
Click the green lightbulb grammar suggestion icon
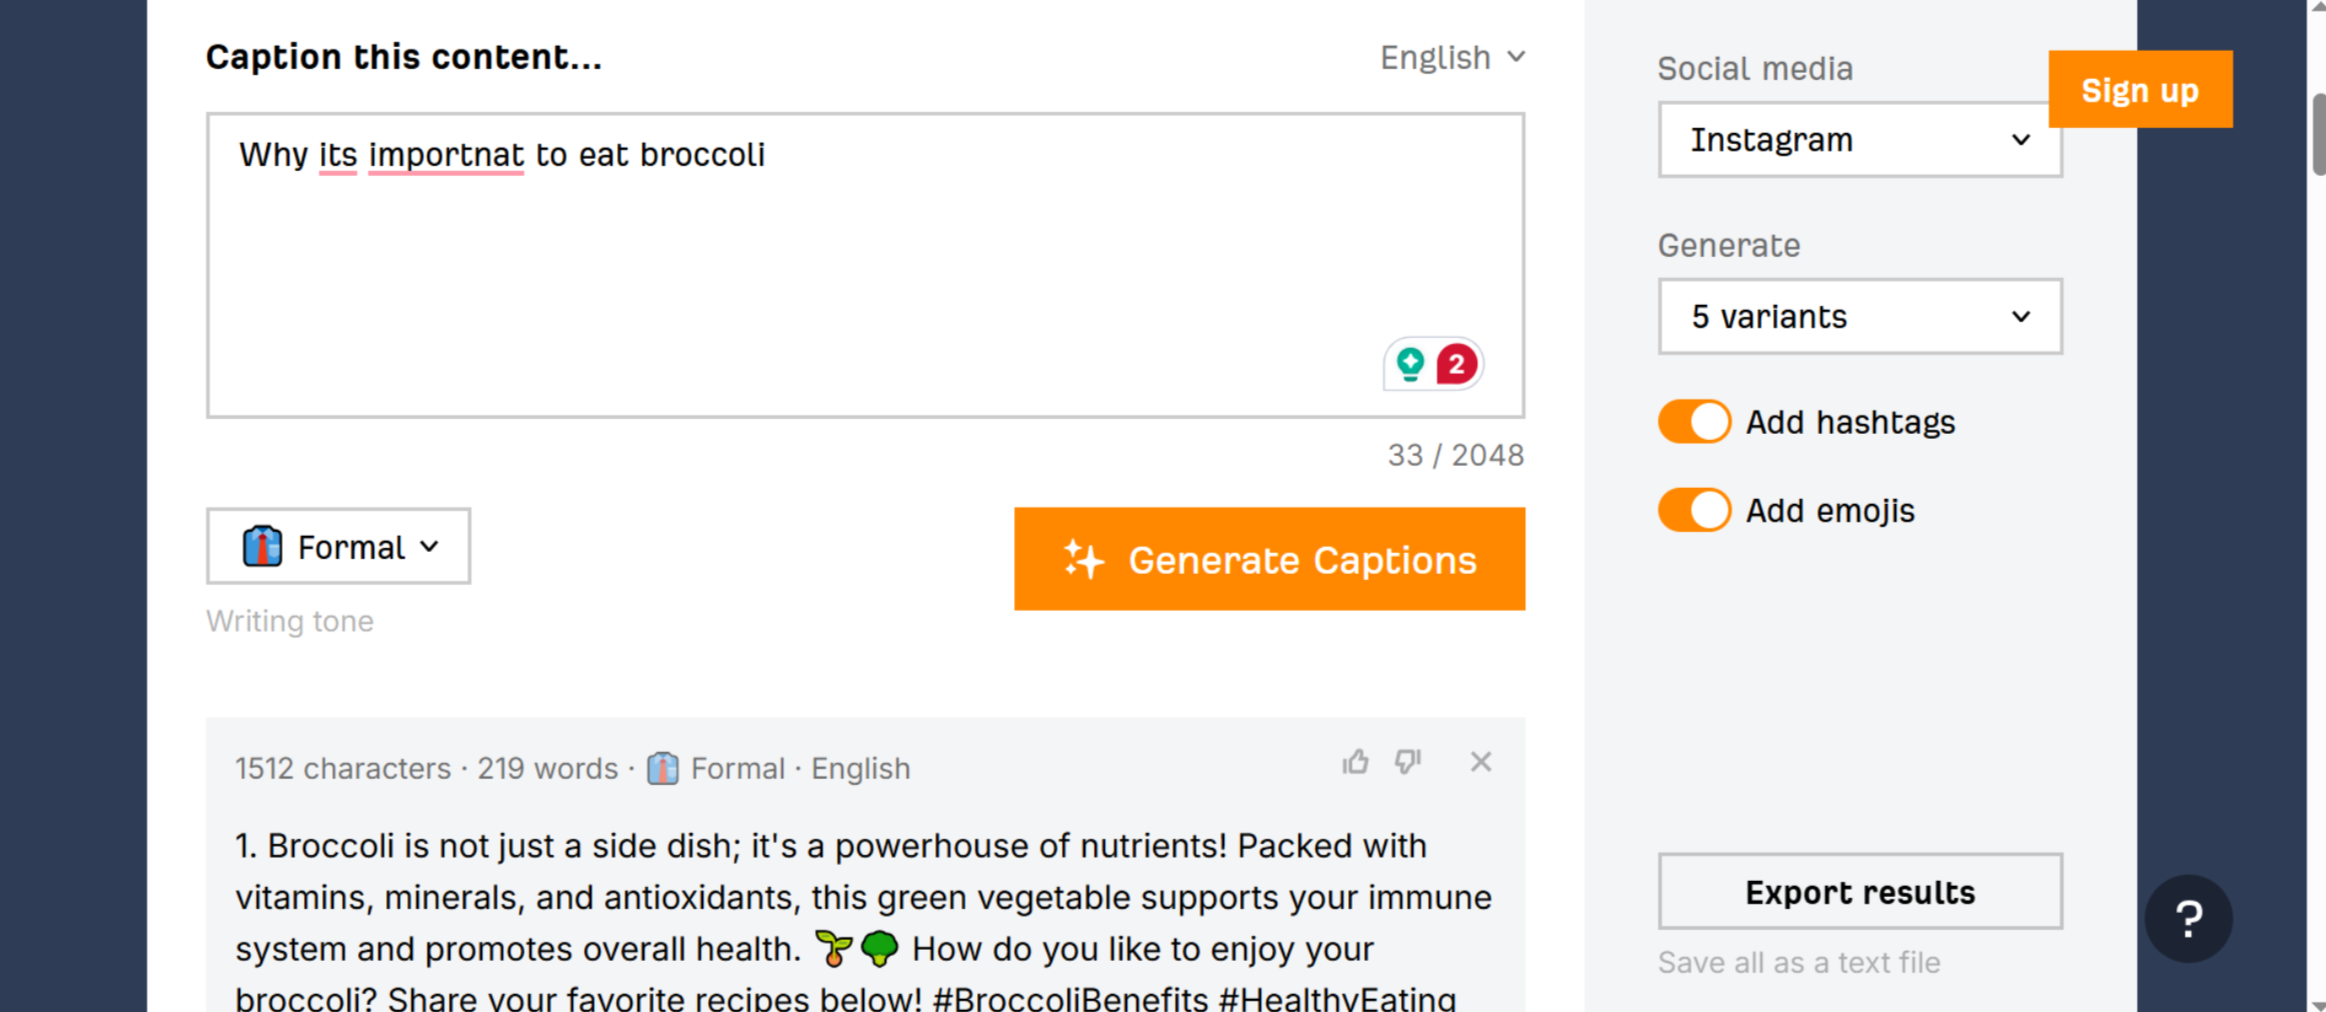pyautogui.click(x=1410, y=364)
